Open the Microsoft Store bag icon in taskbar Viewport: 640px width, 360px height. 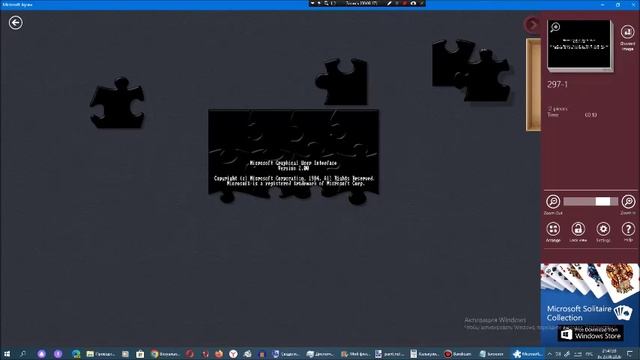tap(140, 354)
